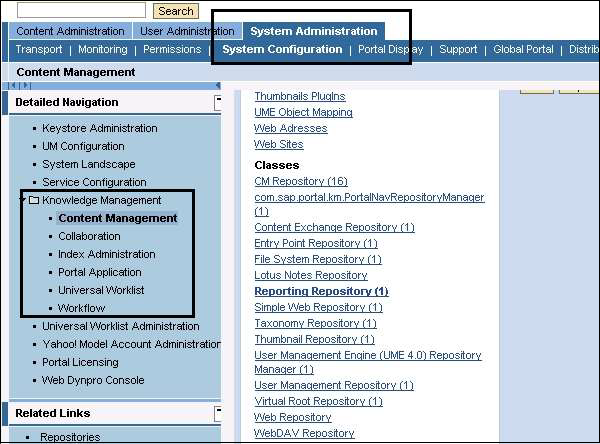Open Workflow in navigation
Image resolution: width=600 pixels, height=444 pixels.
pos(82,308)
